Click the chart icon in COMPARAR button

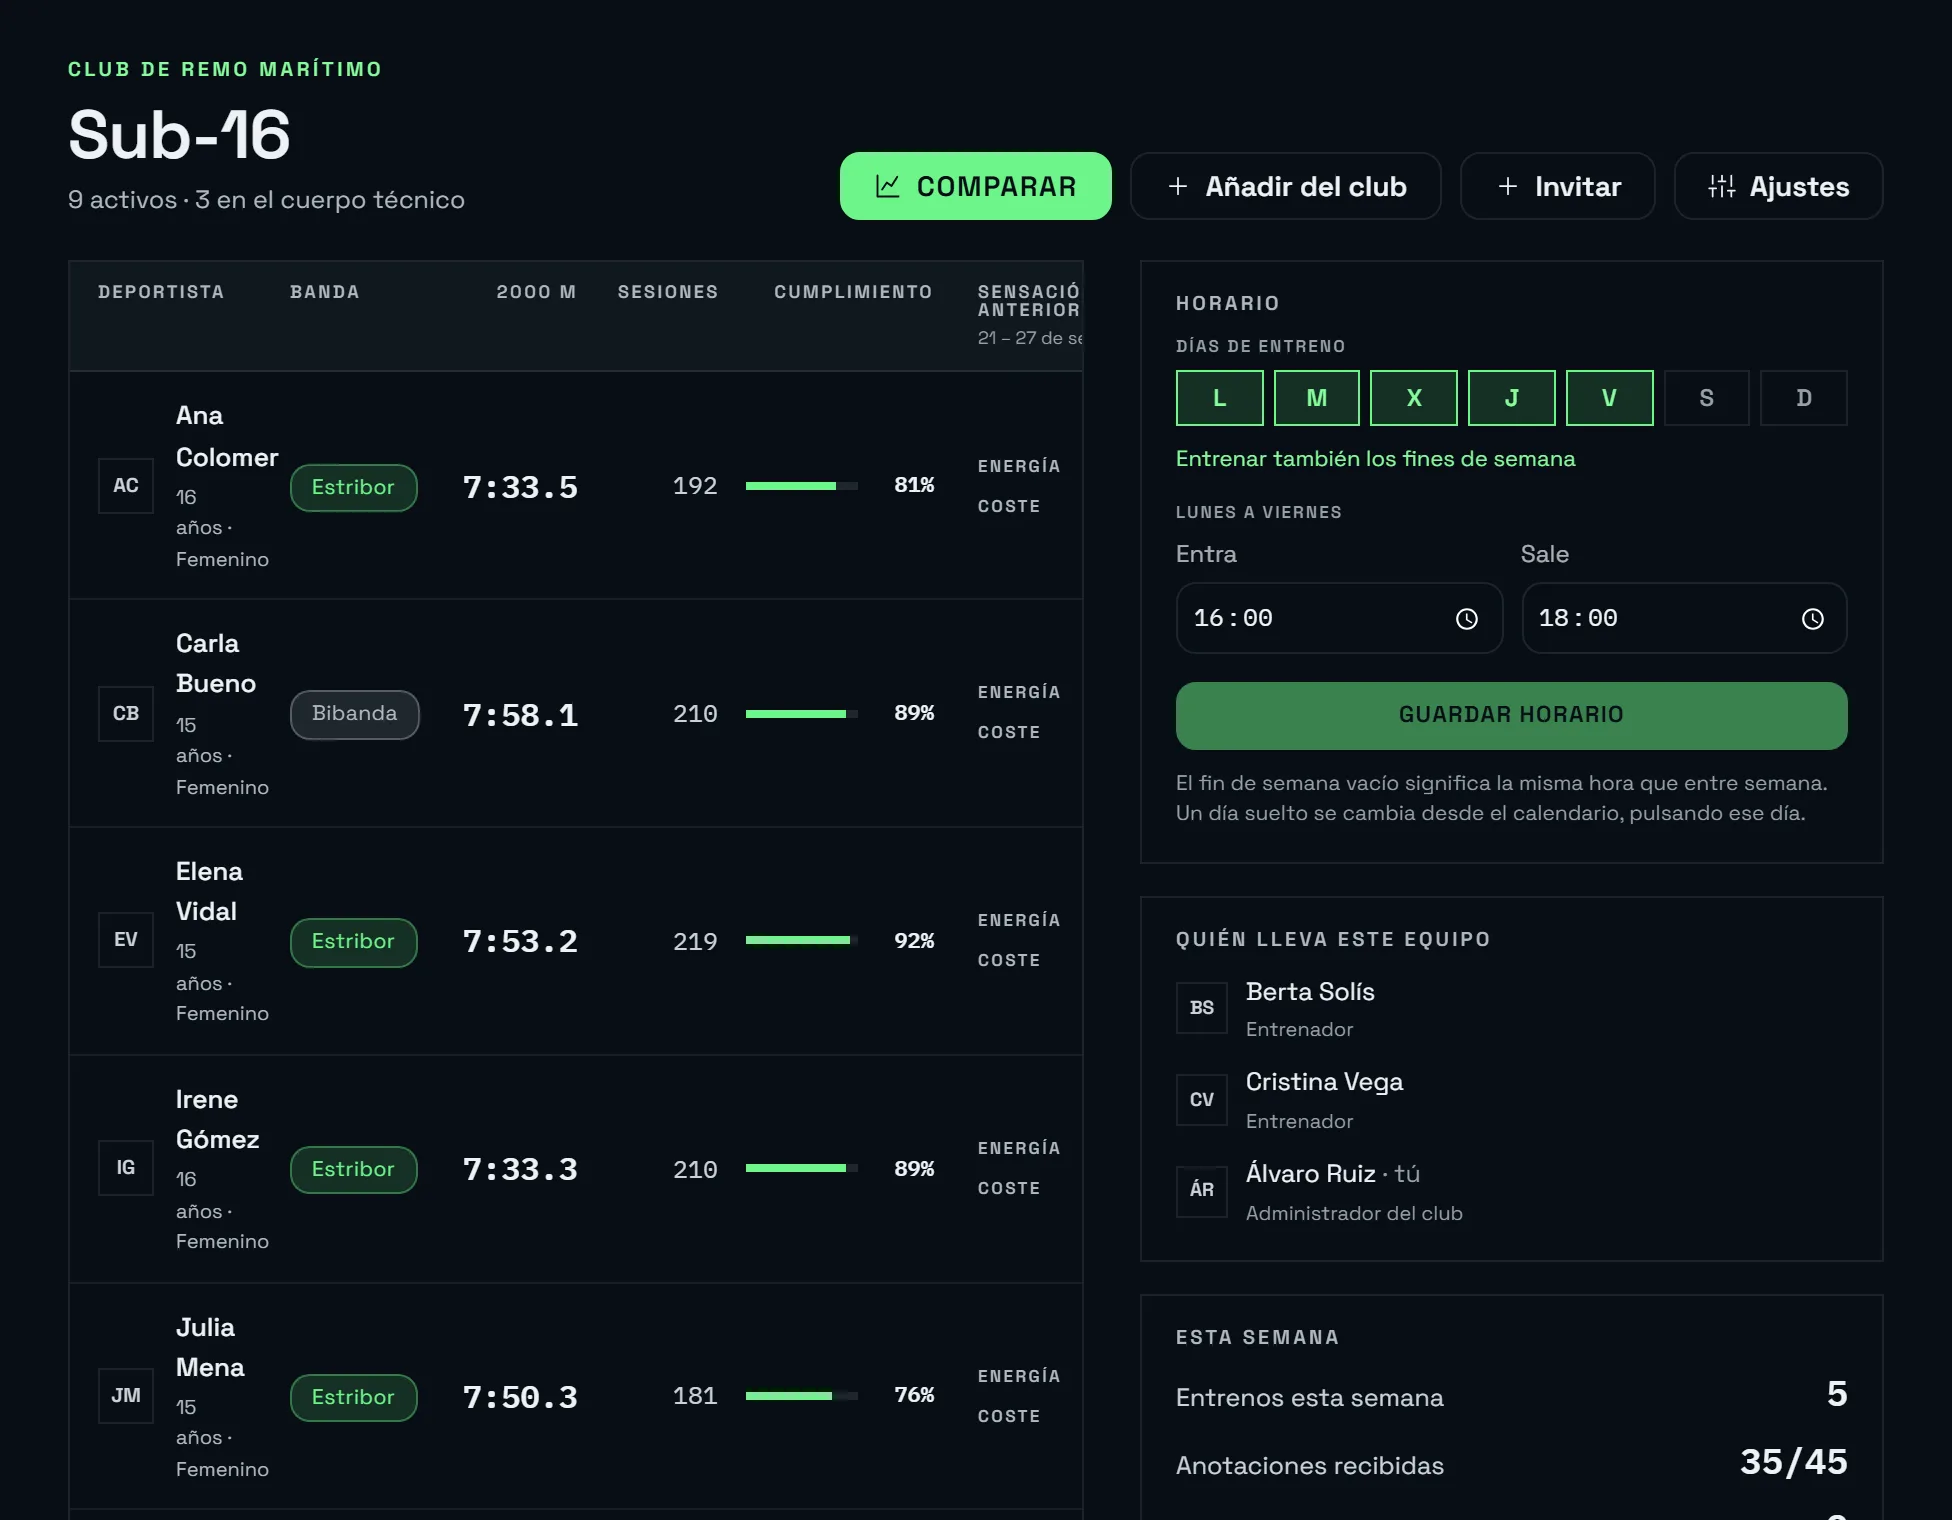[887, 186]
